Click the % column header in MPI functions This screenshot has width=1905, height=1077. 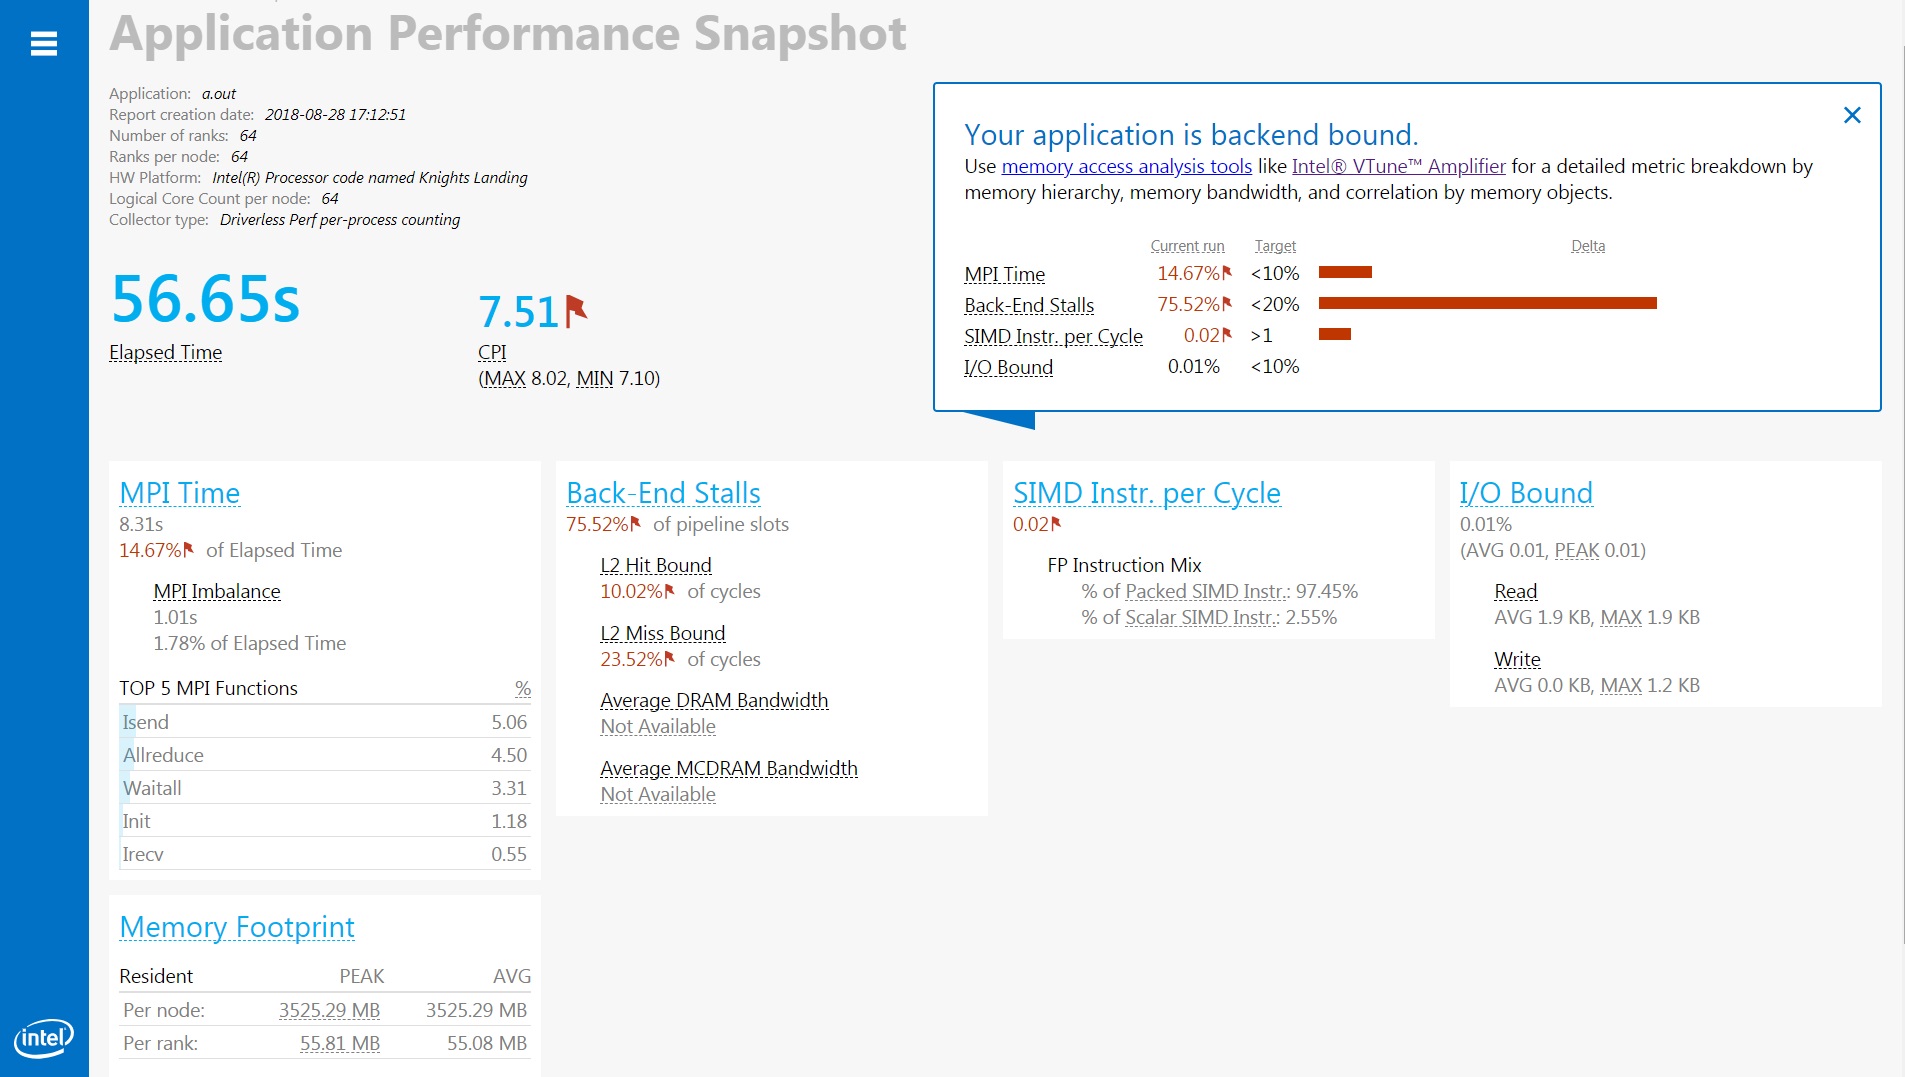click(x=522, y=688)
